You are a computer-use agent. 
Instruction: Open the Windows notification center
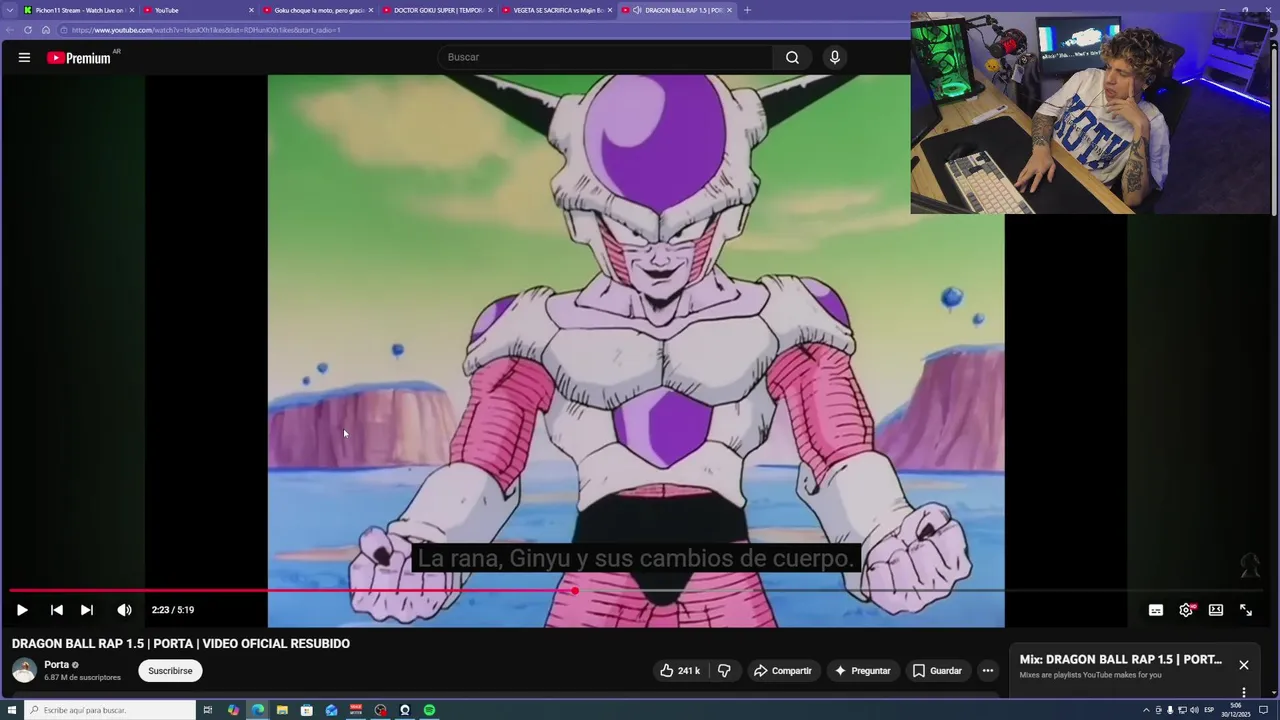1264,710
